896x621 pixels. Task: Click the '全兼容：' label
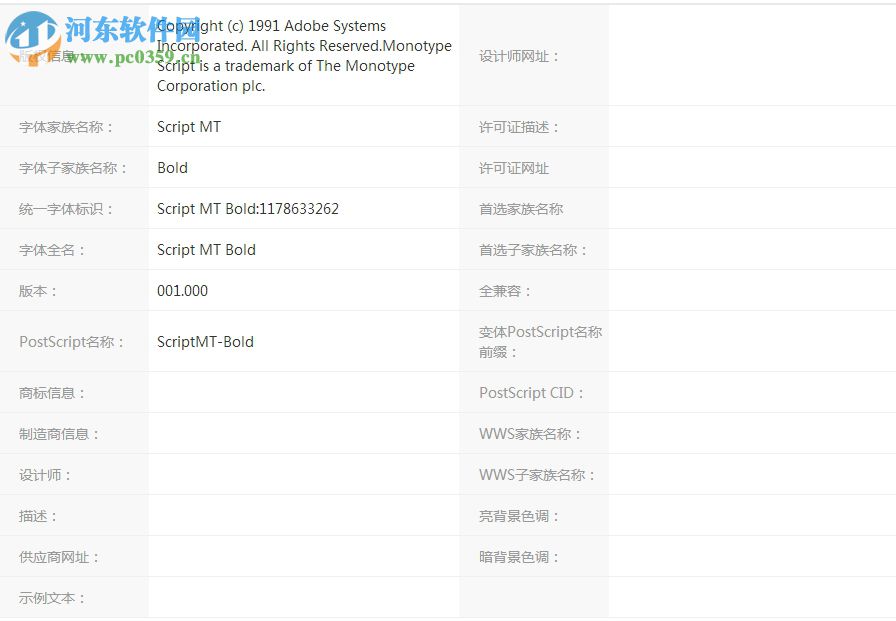click(505, 291)
